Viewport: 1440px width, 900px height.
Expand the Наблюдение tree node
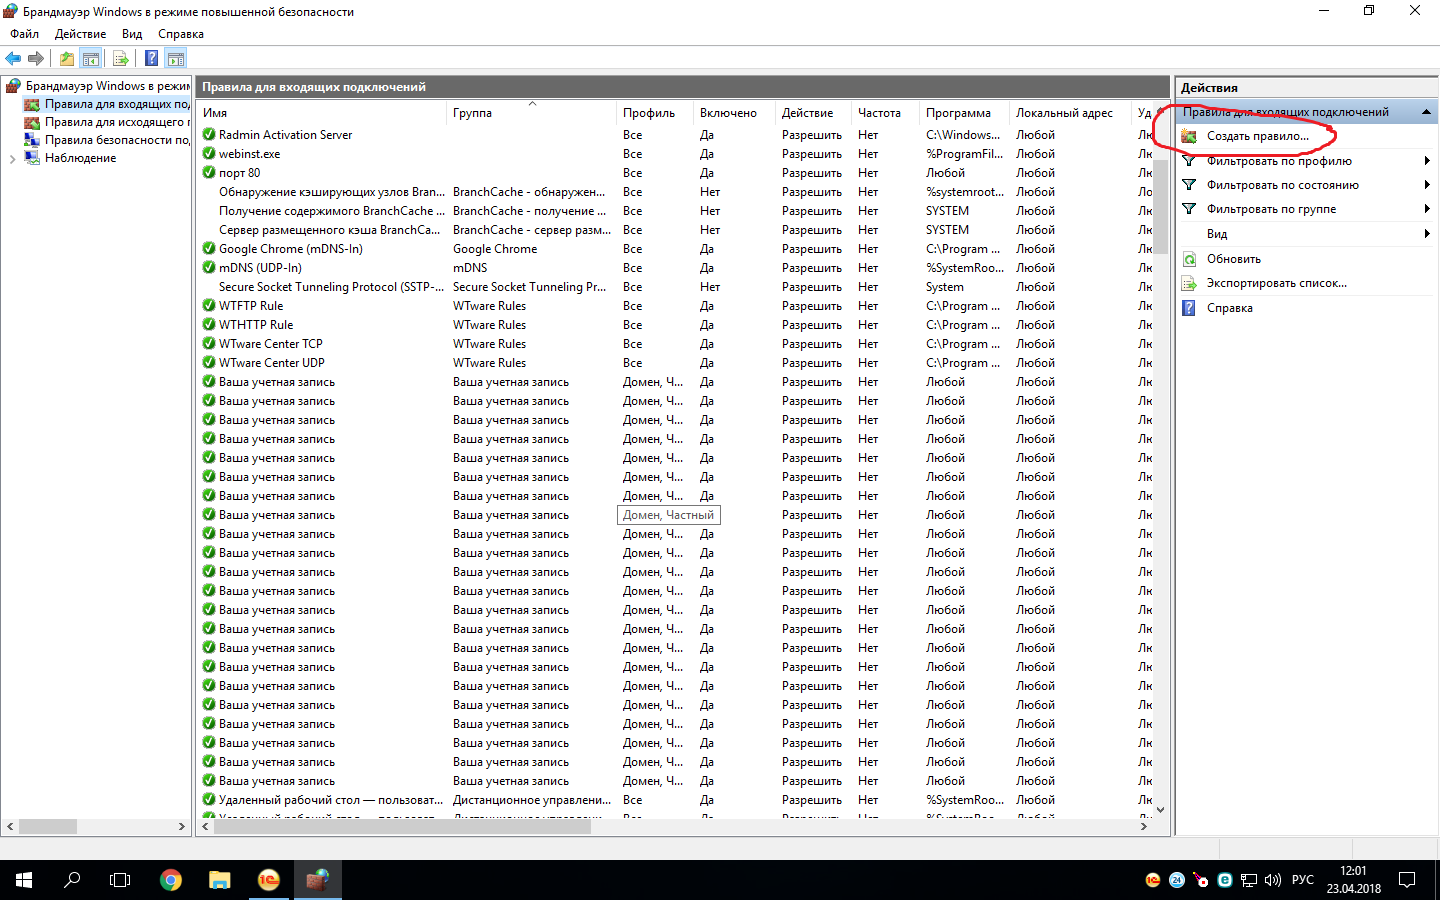click(12, 158)
